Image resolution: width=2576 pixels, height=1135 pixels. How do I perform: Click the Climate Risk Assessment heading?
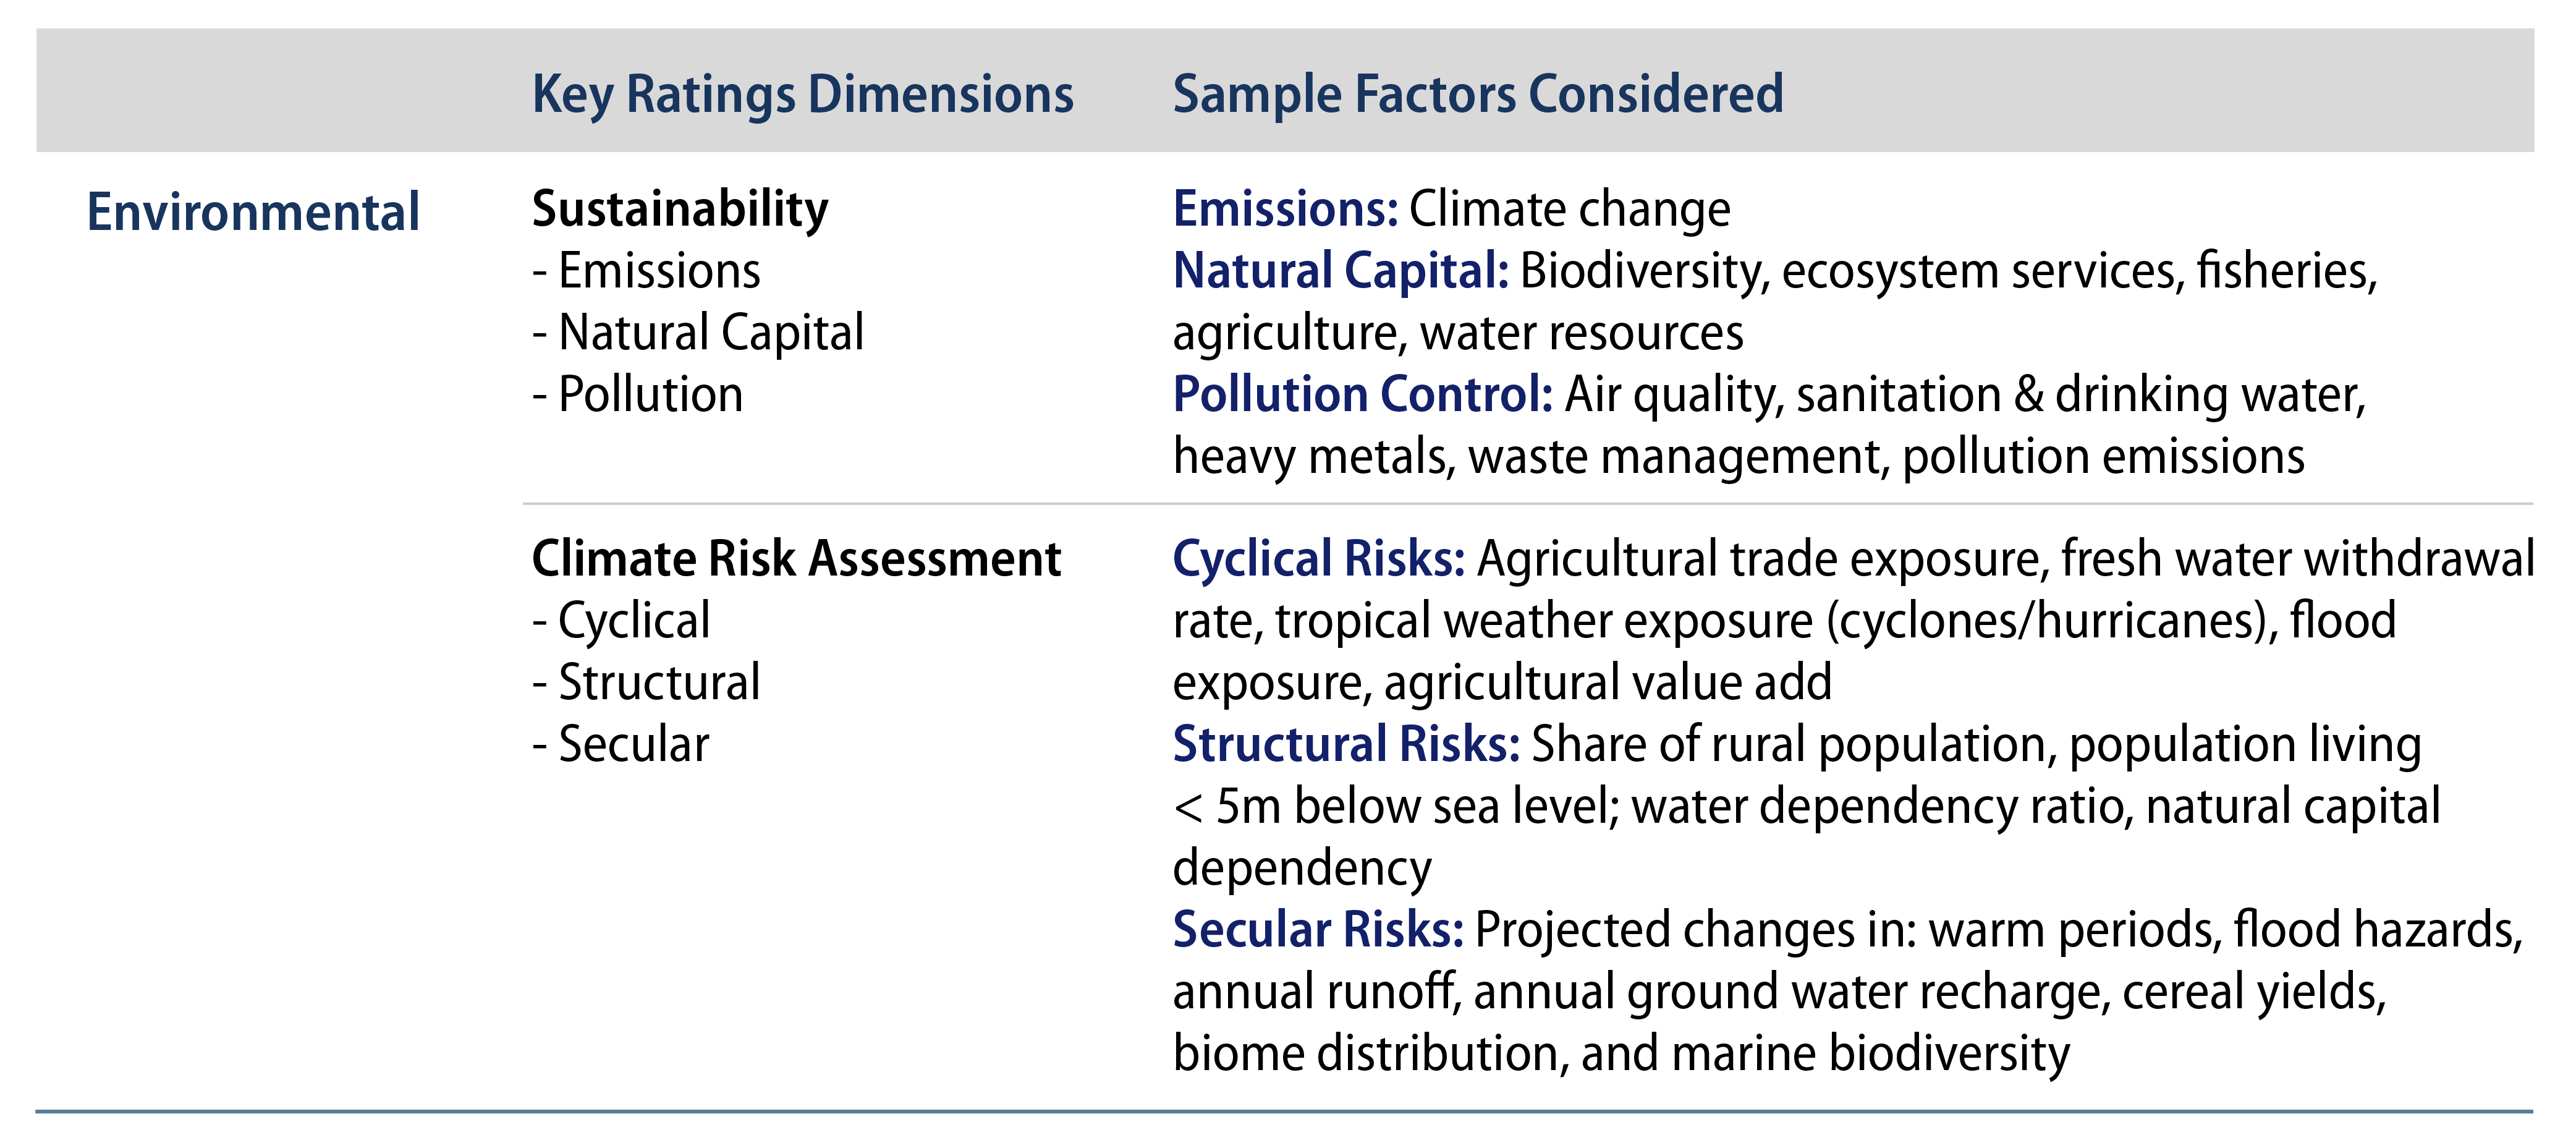tap(796, 559)
